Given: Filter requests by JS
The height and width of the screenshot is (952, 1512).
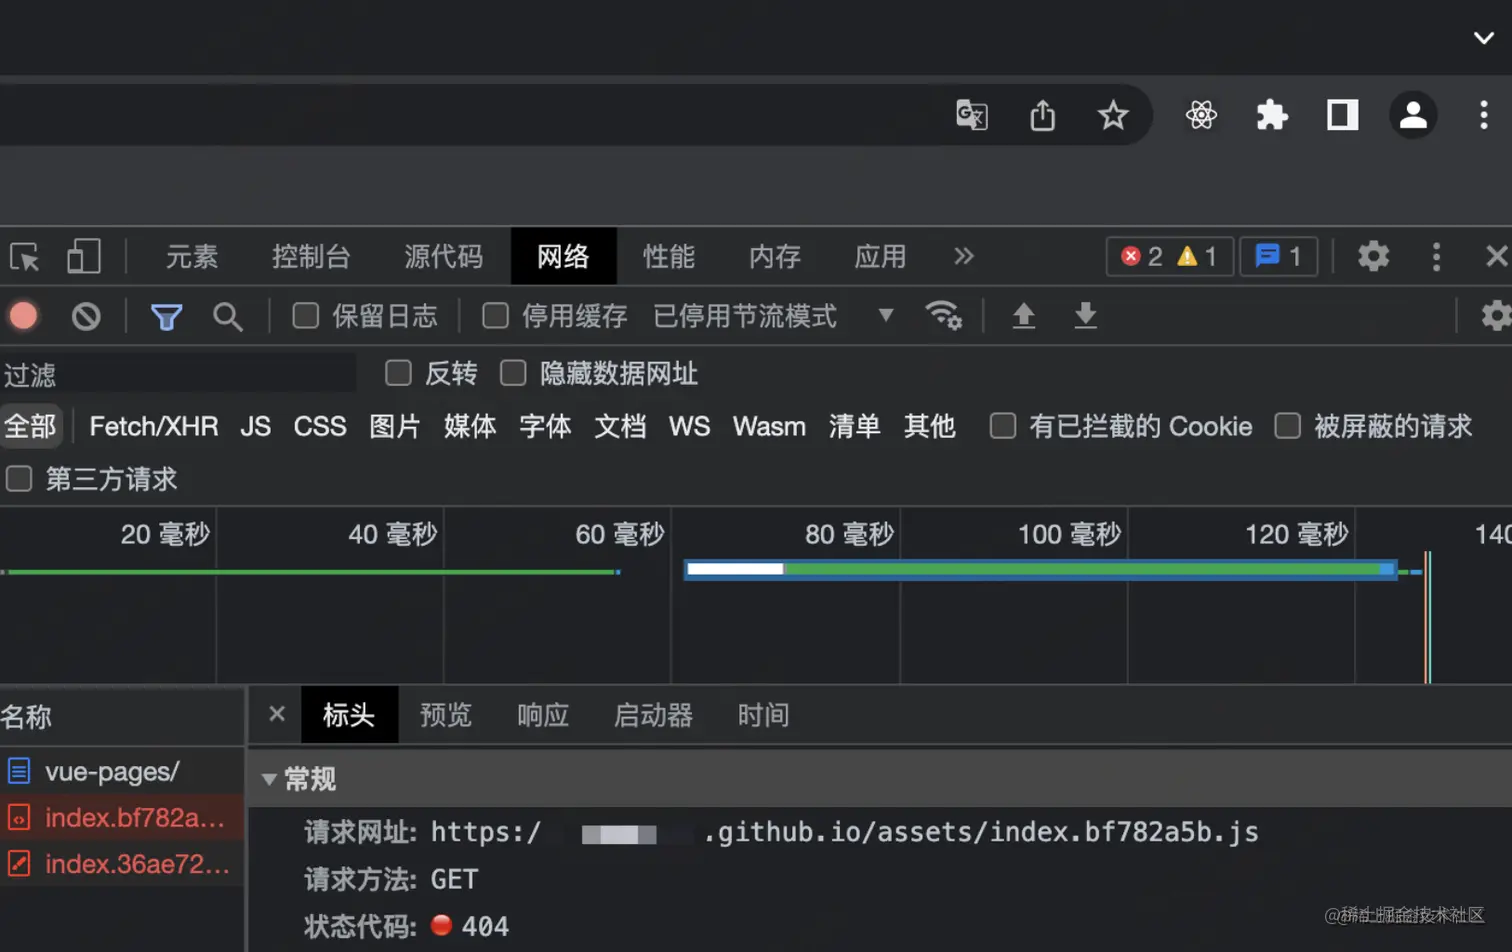Looking at the screenshot, I should tap(255, 426).
